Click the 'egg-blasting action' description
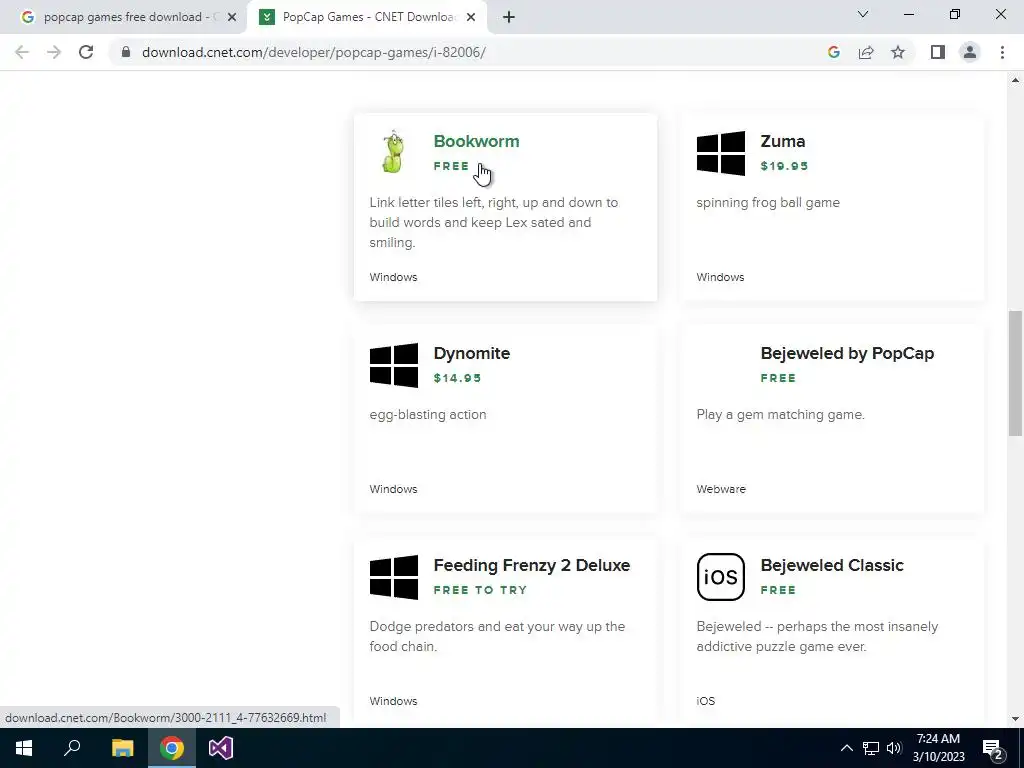 [x=428, y=415]
